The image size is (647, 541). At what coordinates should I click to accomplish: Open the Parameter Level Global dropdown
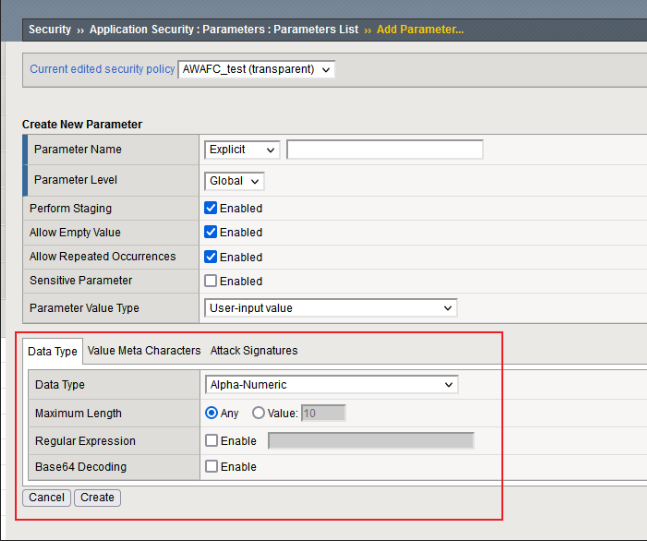[235, 181]
